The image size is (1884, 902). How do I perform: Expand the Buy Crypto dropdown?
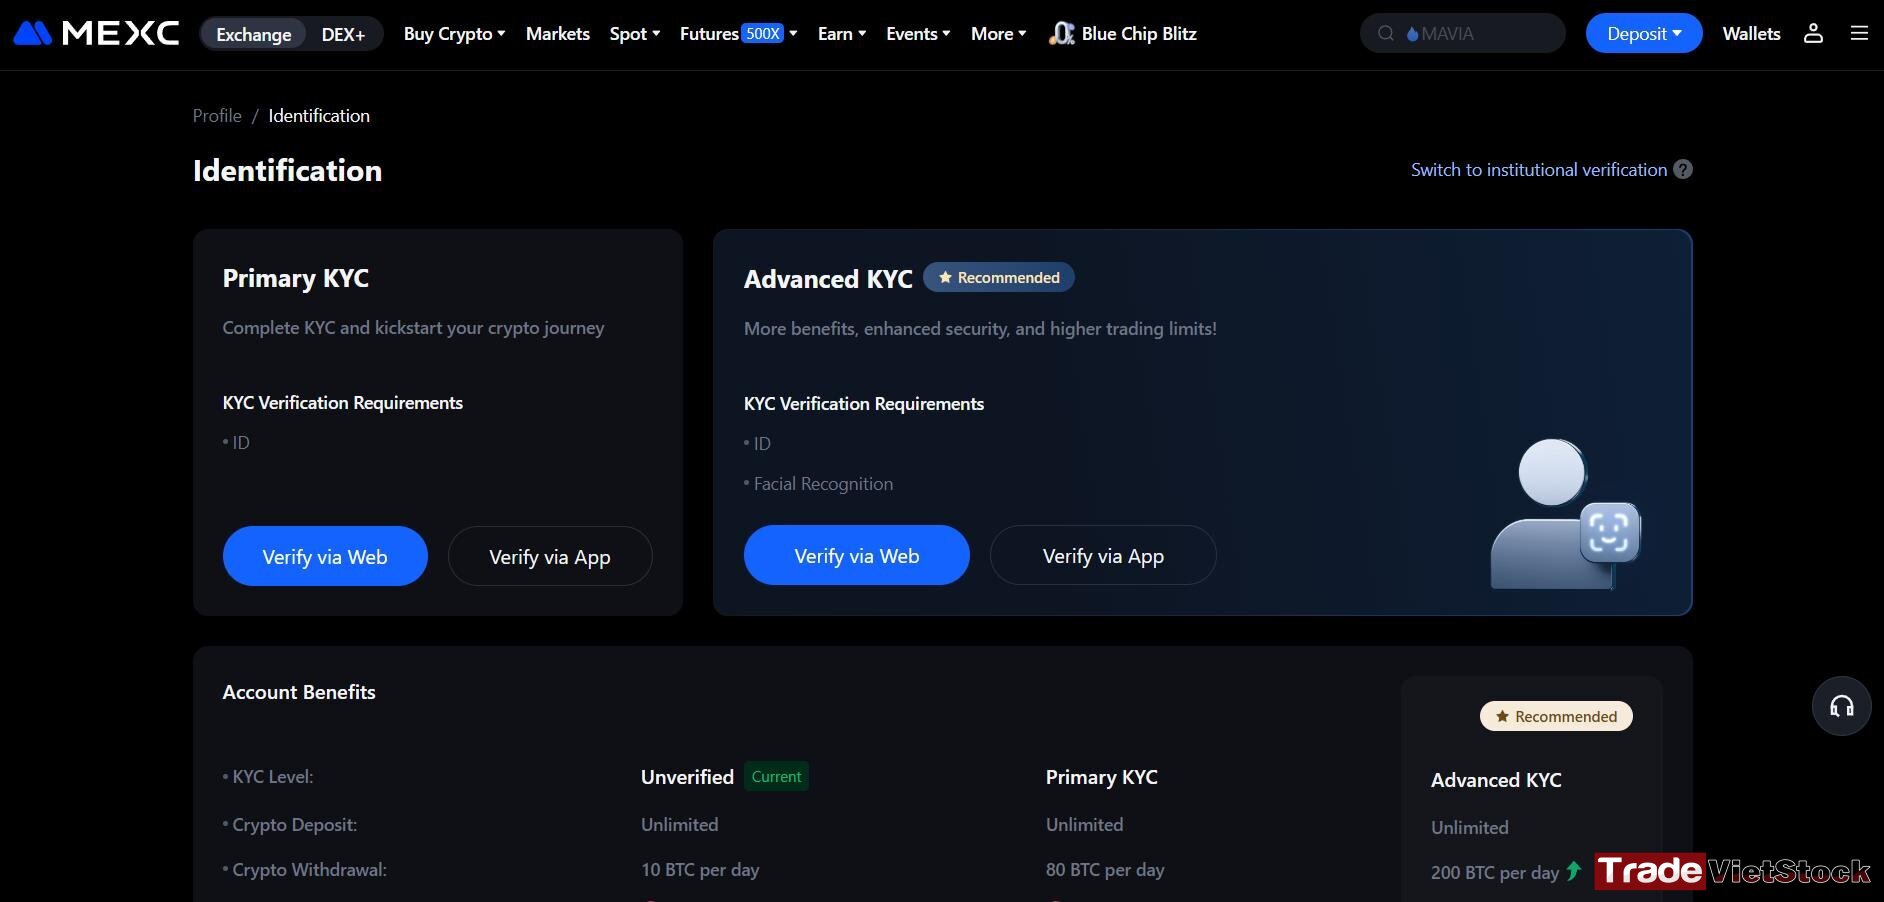pos(454,33)
